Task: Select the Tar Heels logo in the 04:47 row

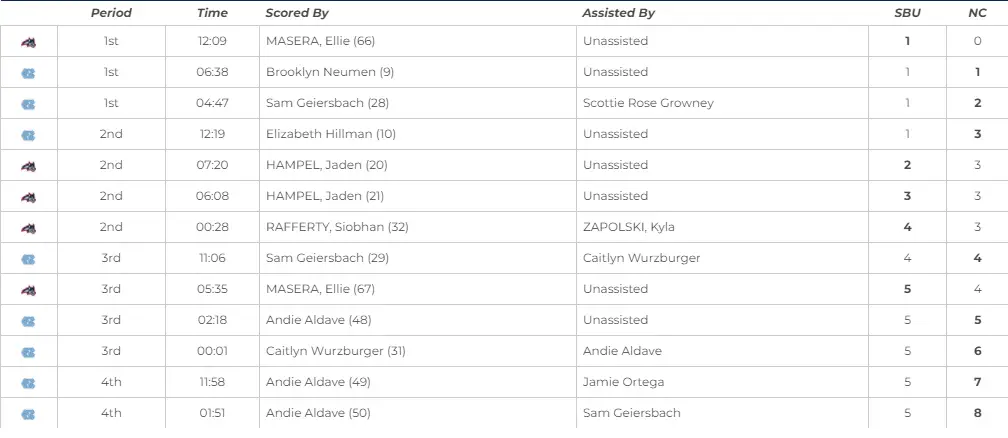Action: point(29,104)
